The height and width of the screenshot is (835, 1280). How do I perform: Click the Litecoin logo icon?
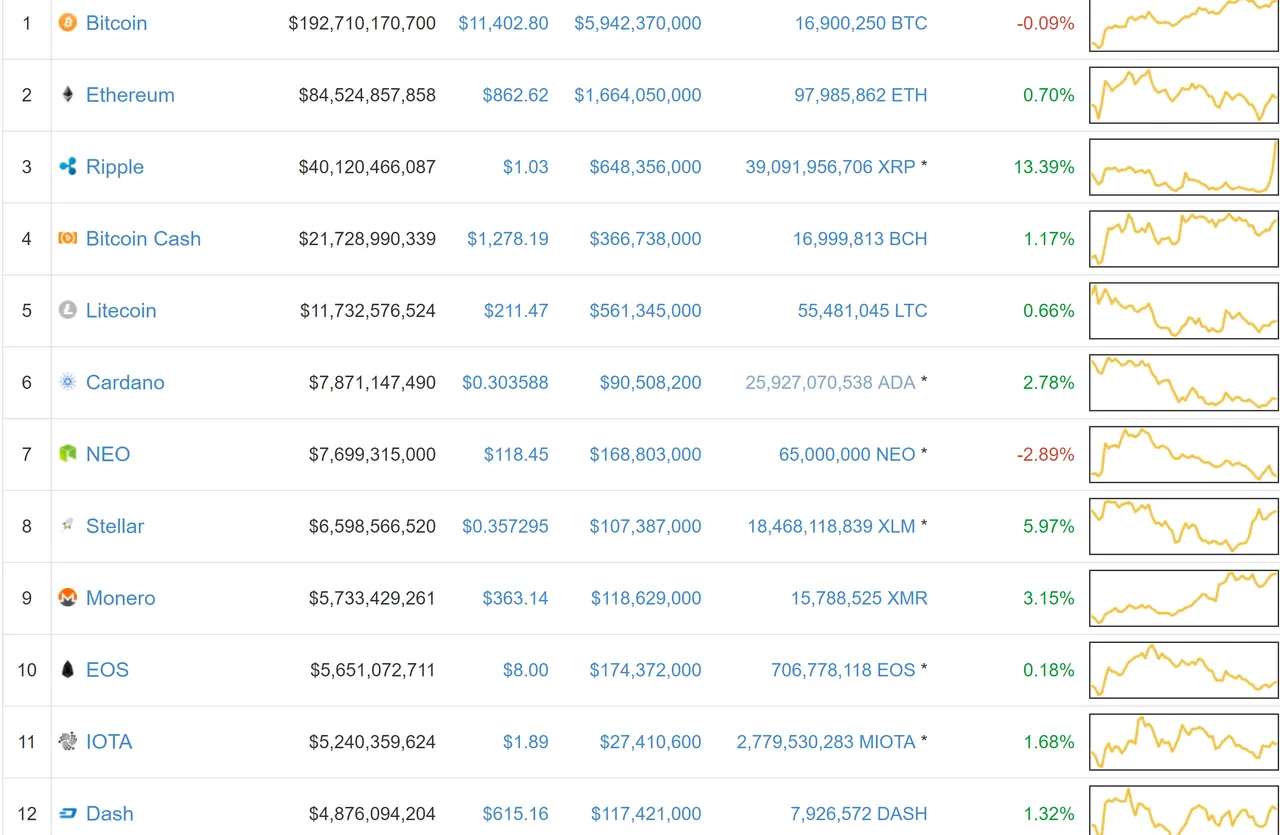coord(67,310)
